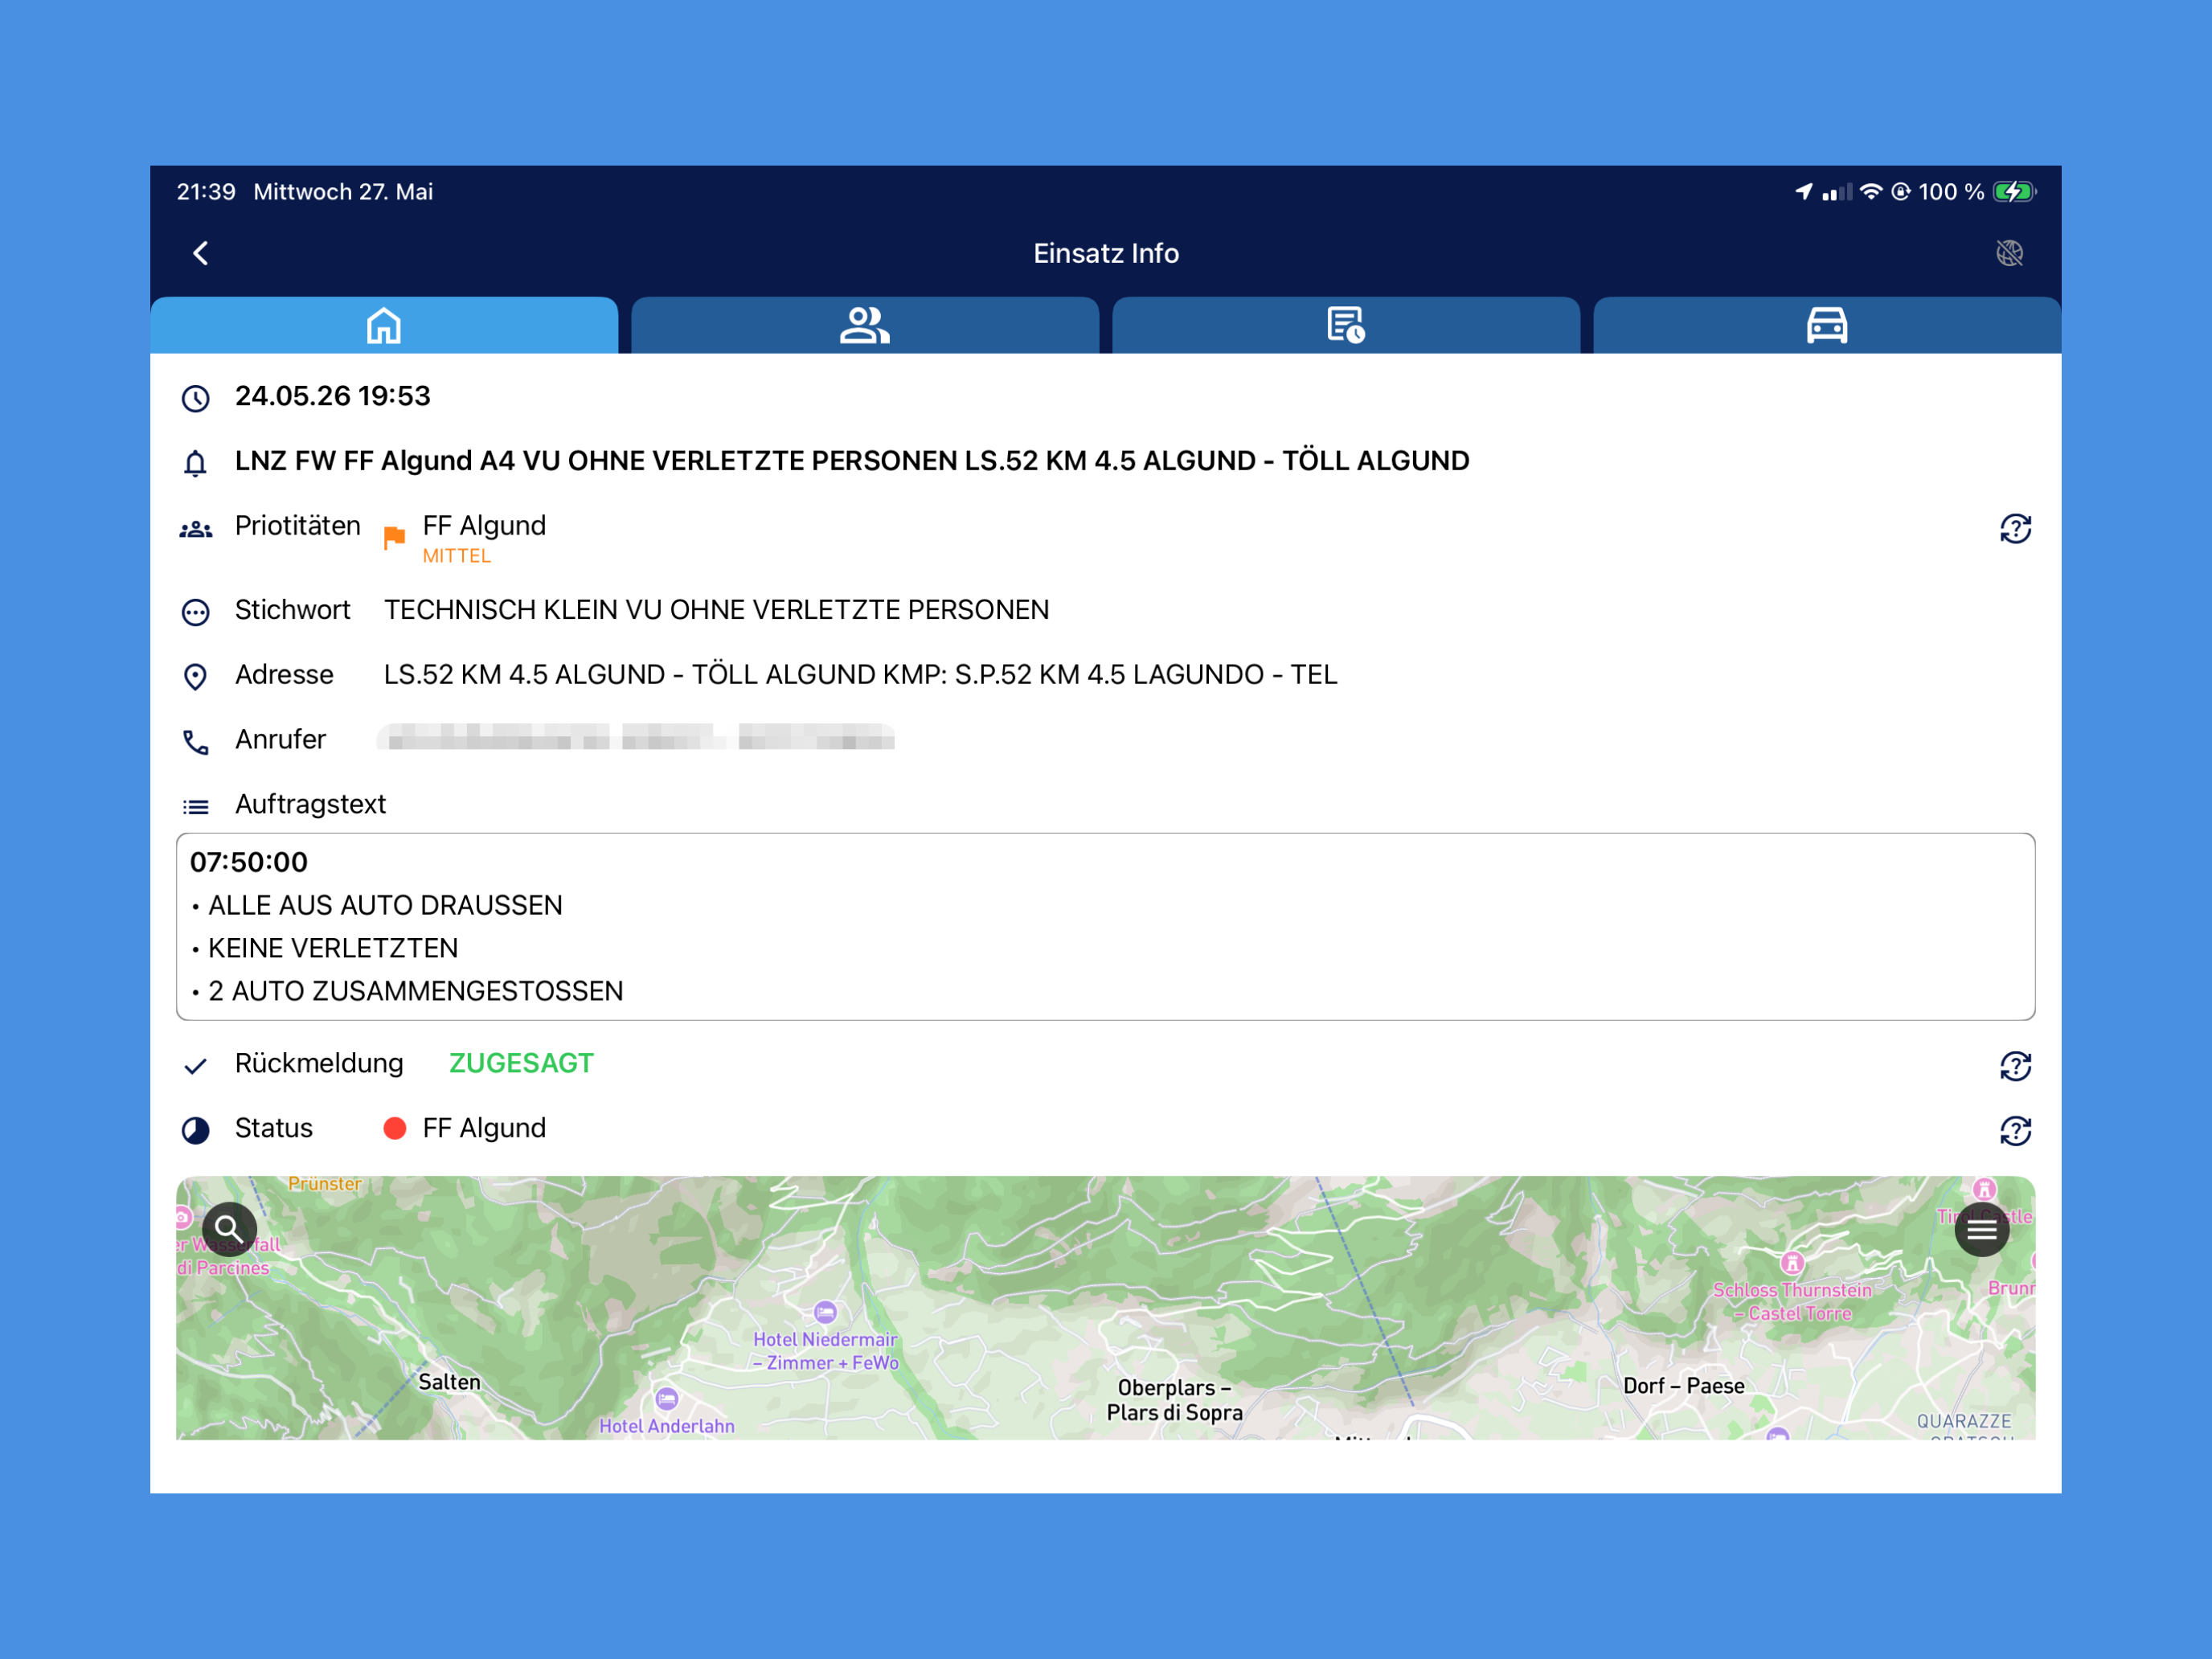Search the map with the magnifier
The height and width of the screenshot is (1659, 2212).
[x=229, y=1229]
